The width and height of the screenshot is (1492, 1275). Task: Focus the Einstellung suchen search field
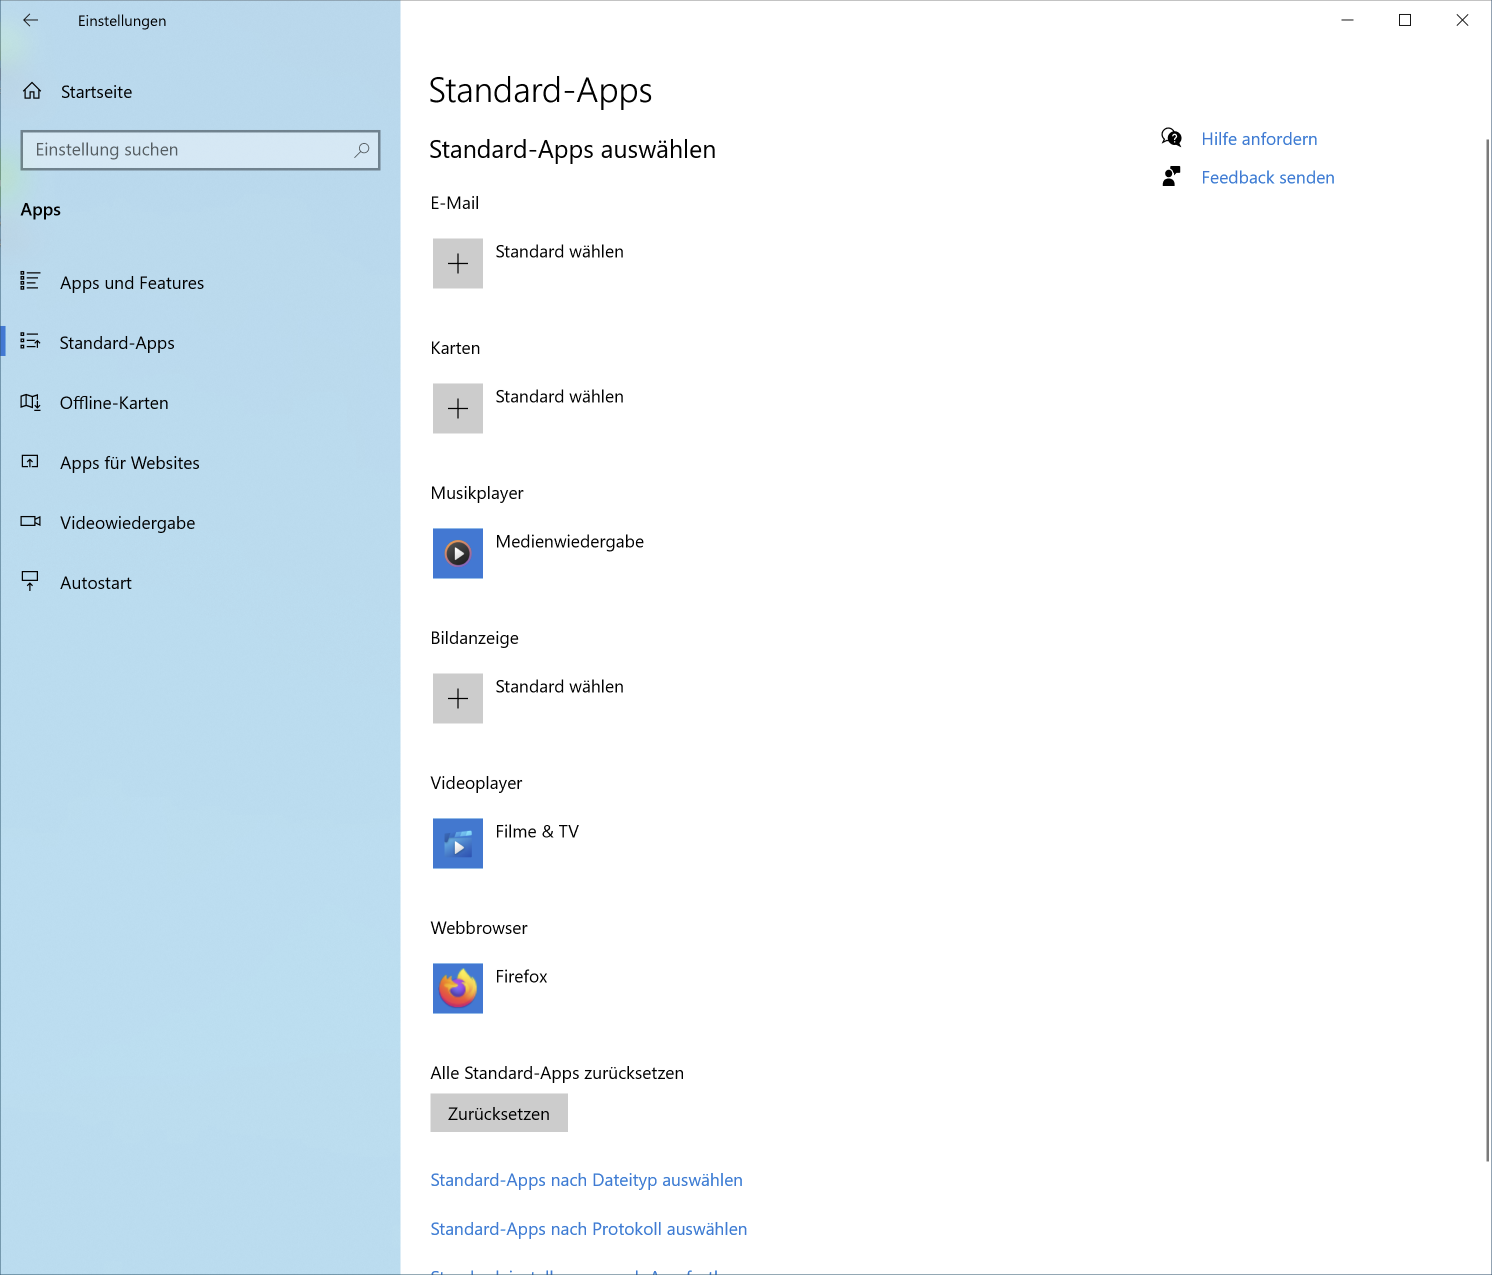[x=200, y=150]
